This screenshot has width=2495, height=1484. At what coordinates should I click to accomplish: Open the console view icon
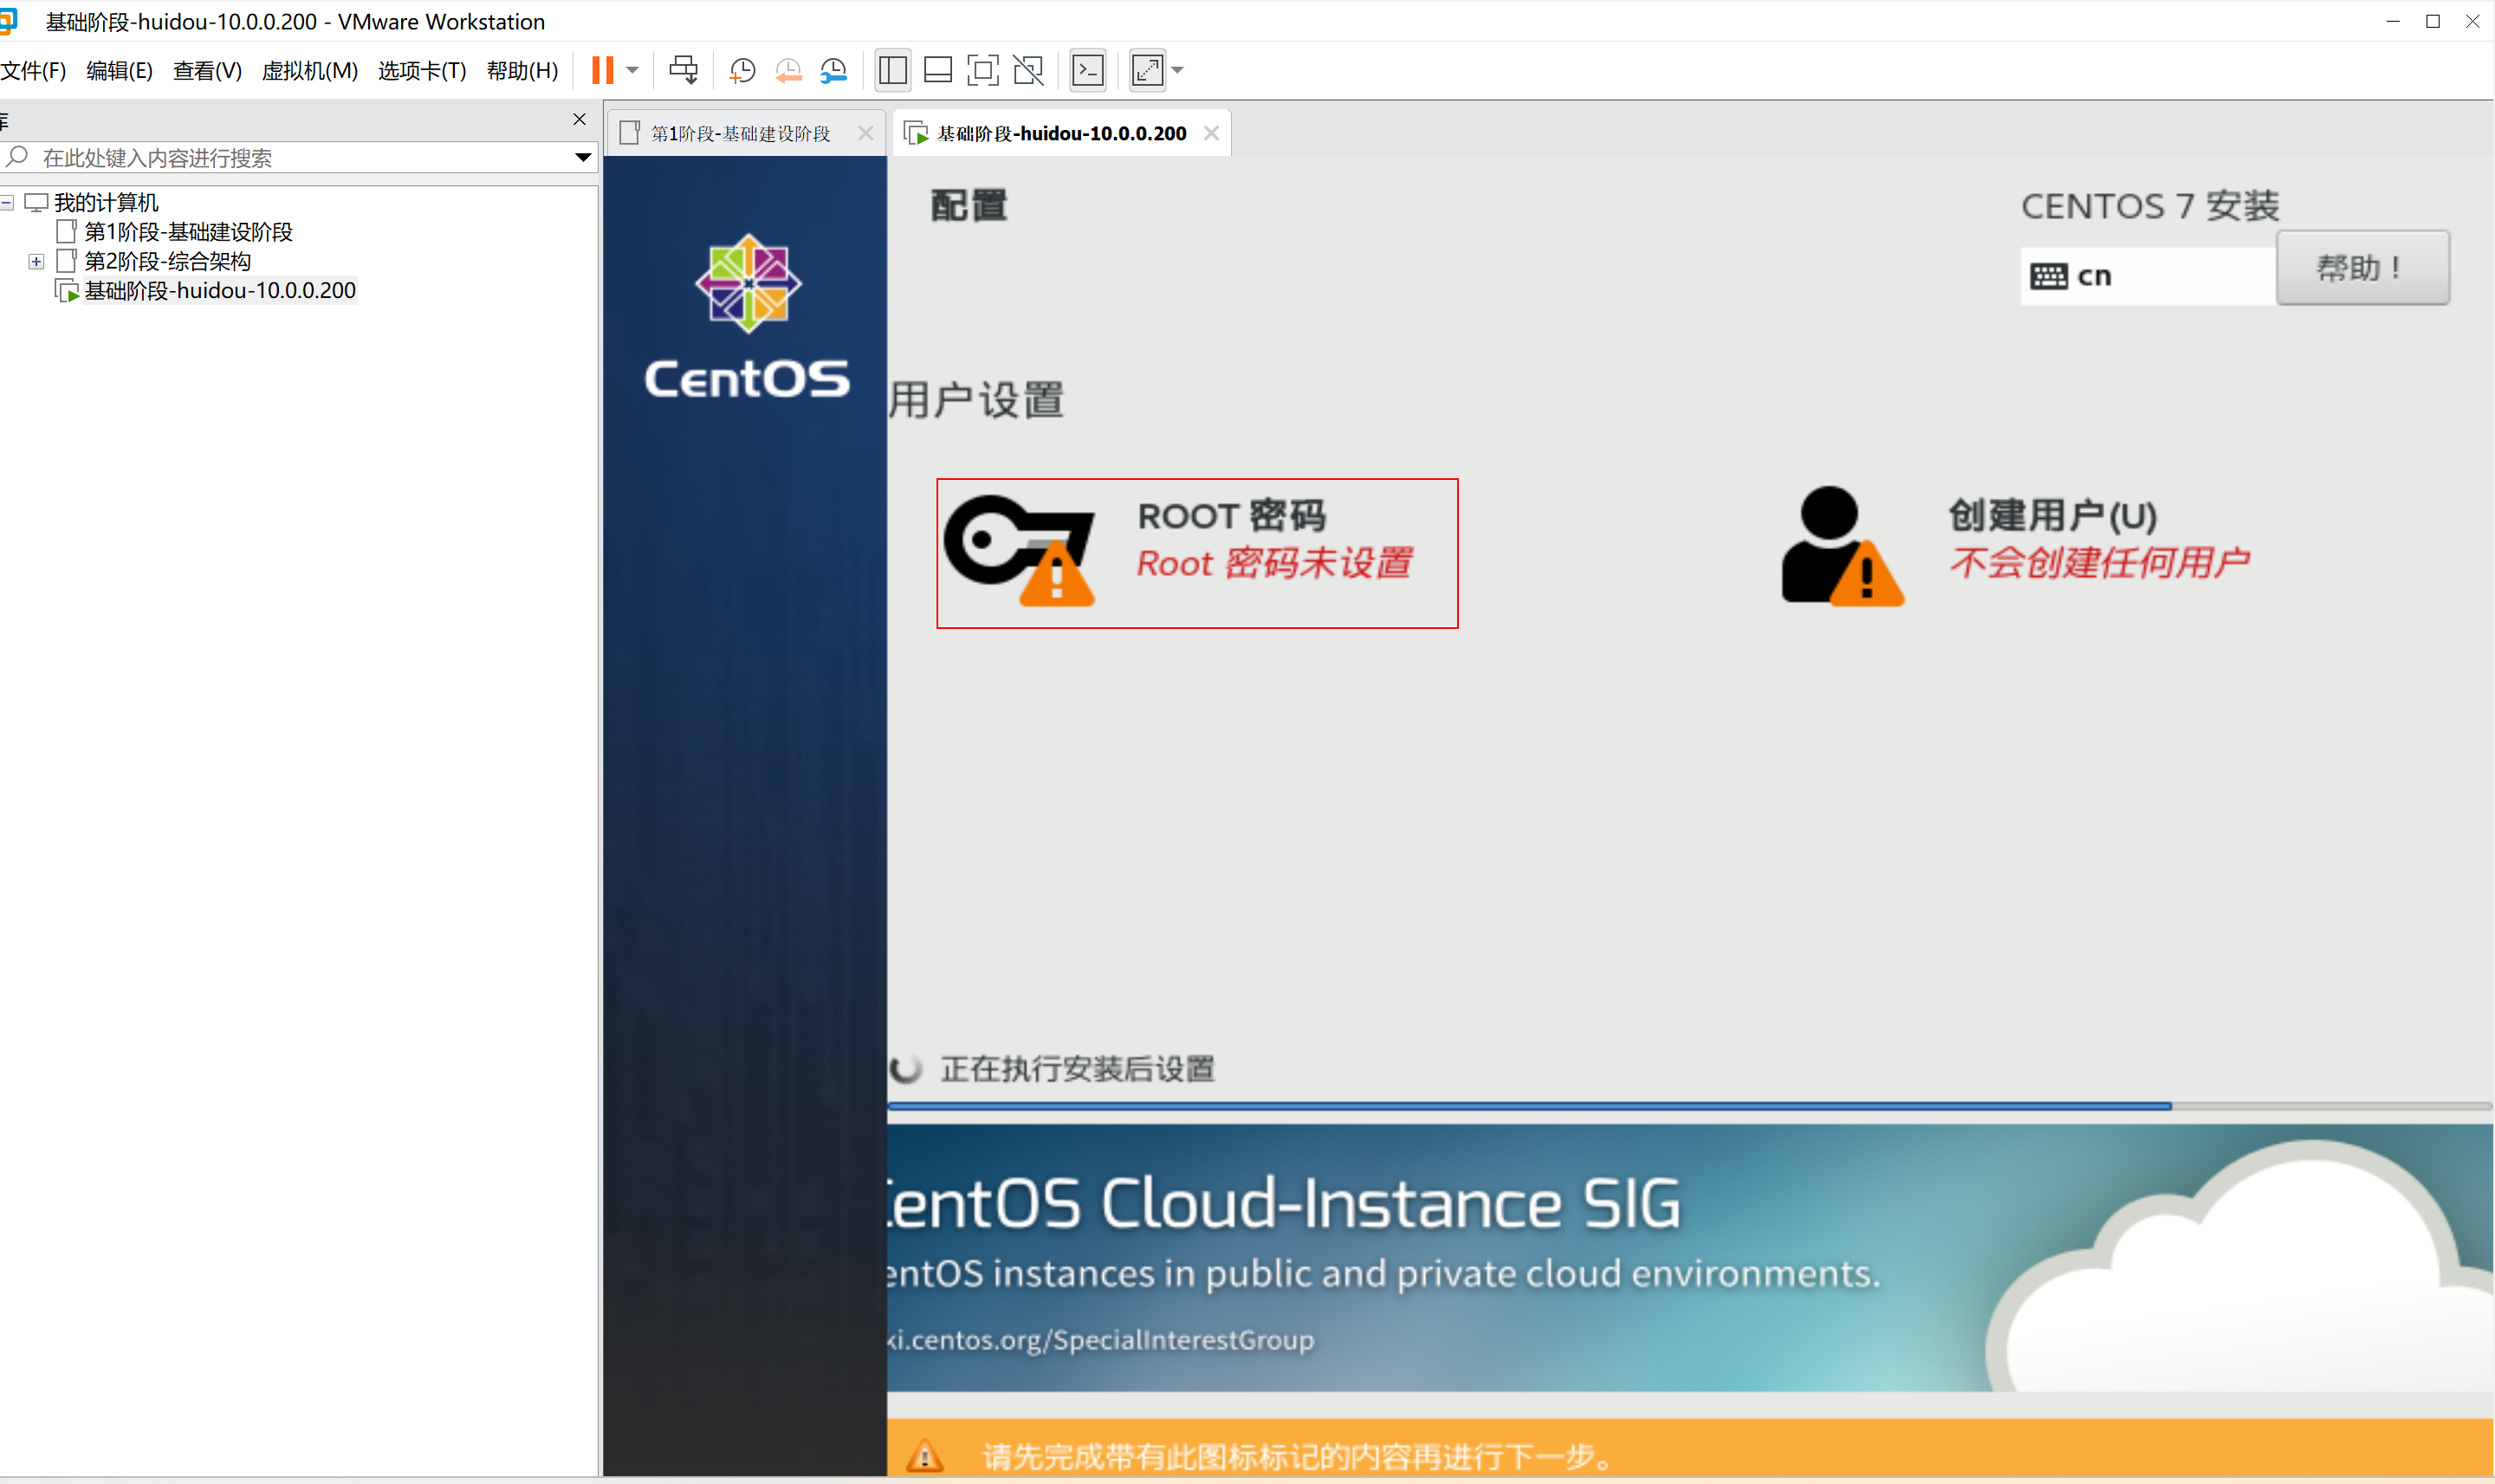(1088, 70)
